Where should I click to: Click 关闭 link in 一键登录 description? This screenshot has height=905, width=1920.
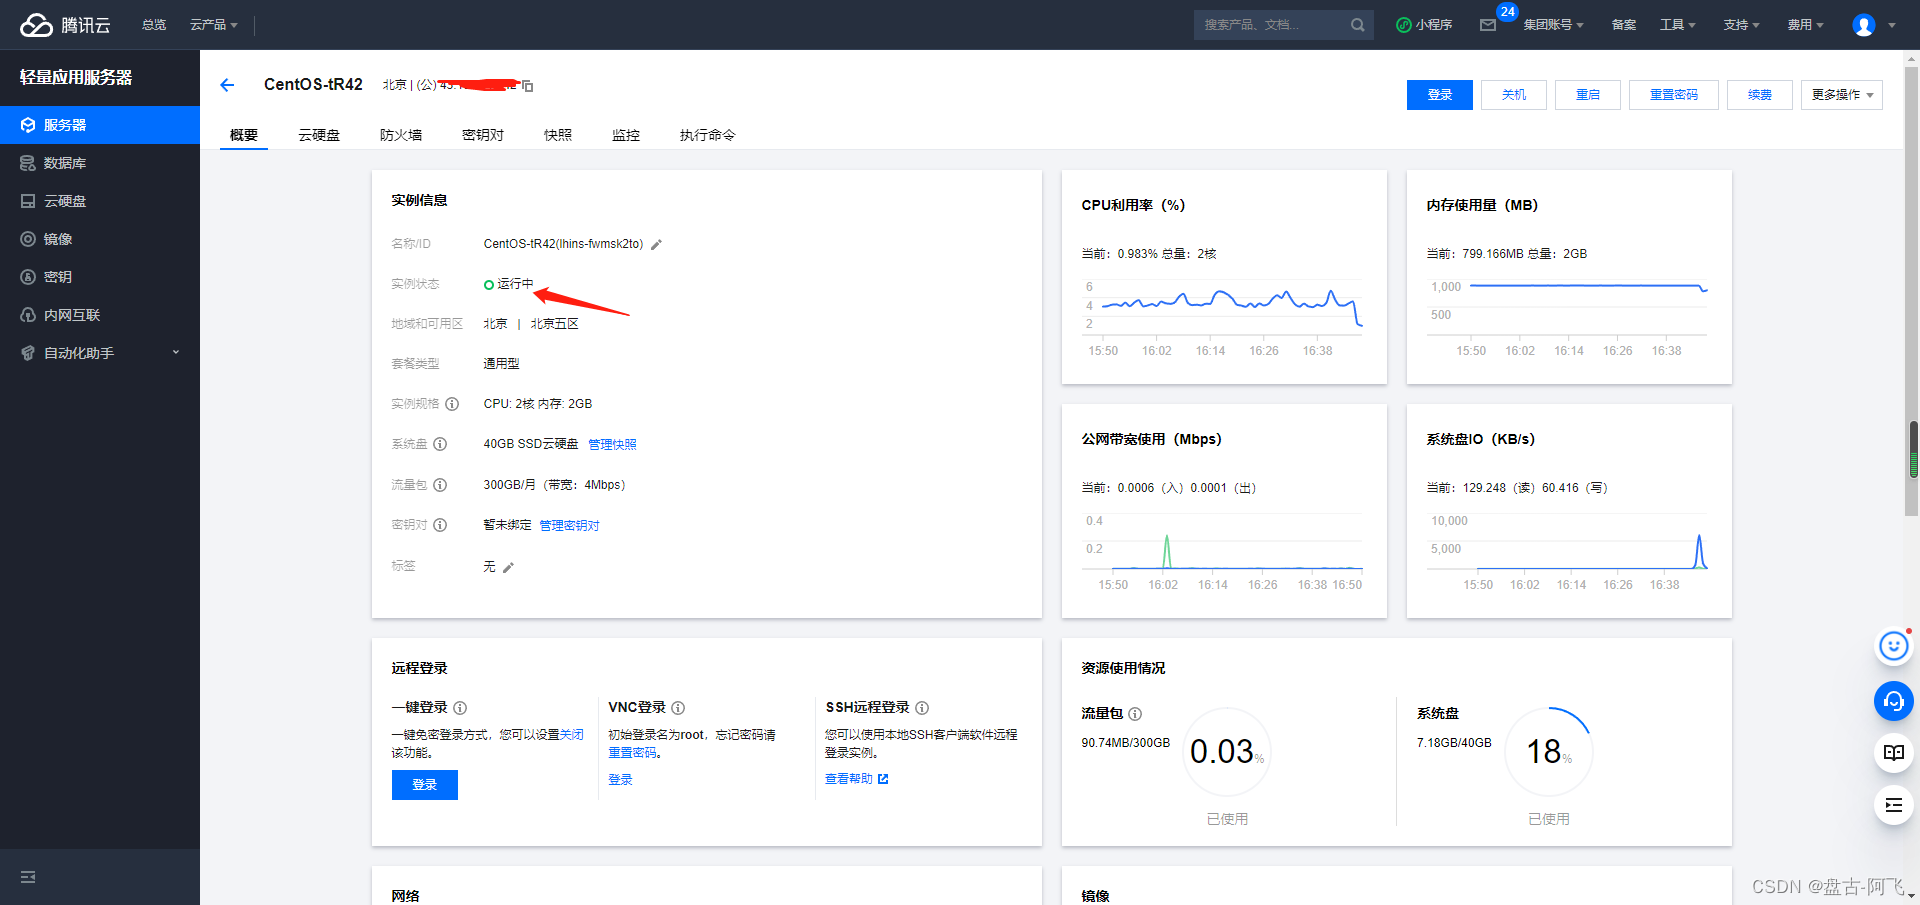pos(572,735)
